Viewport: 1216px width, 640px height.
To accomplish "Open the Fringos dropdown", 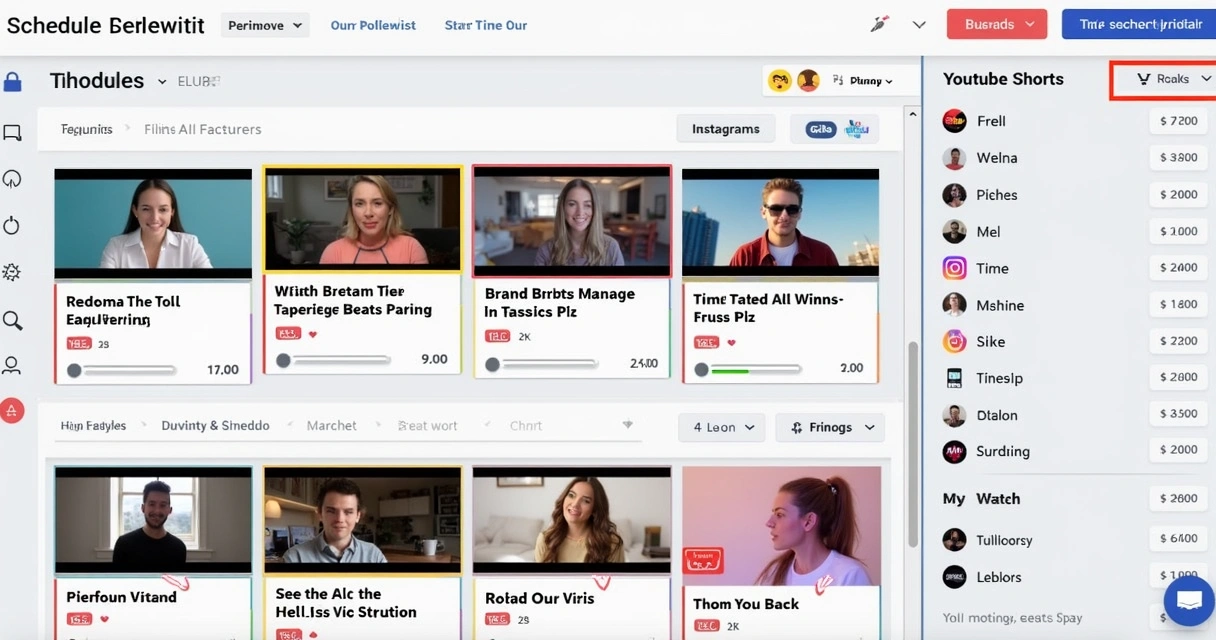I will 831,427.
